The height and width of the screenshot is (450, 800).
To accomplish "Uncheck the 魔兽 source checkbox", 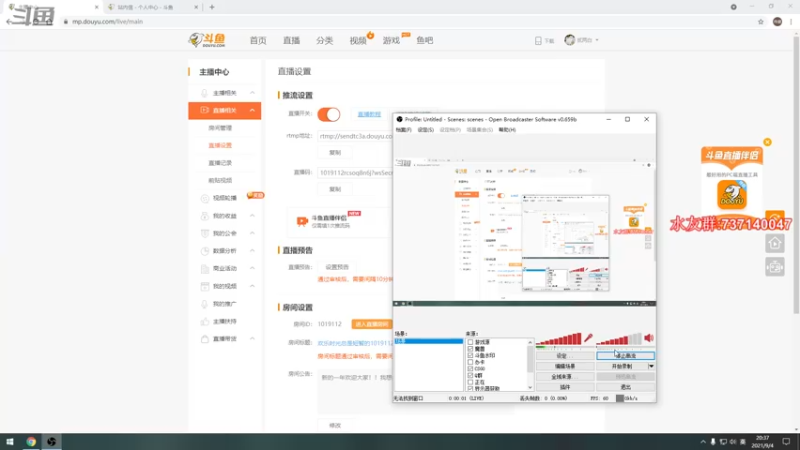I will click(x=470, y=349).
